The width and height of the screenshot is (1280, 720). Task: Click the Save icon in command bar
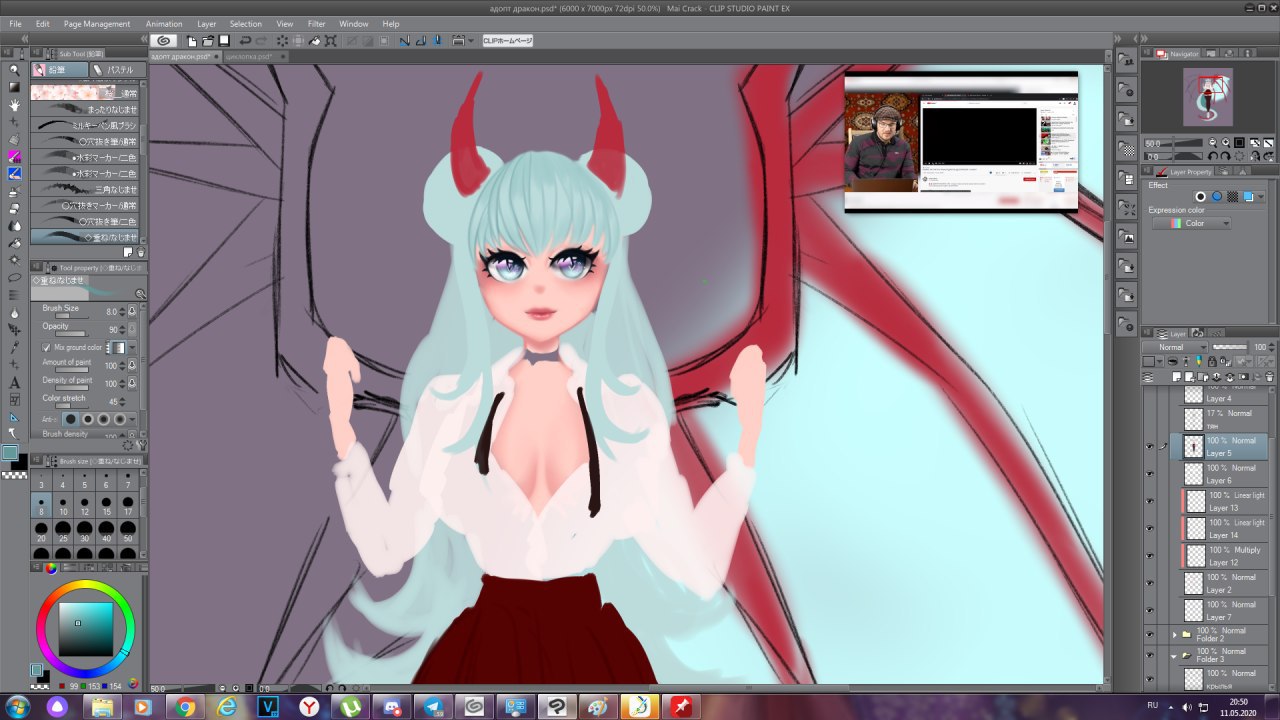[x=224, y=41]
